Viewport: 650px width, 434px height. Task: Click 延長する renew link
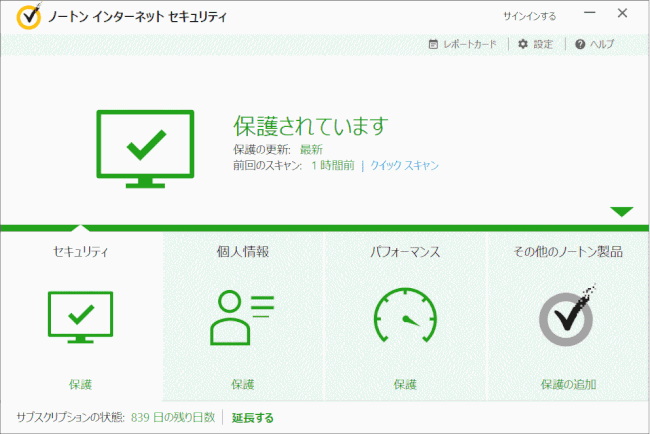click(x=252, y=418)
